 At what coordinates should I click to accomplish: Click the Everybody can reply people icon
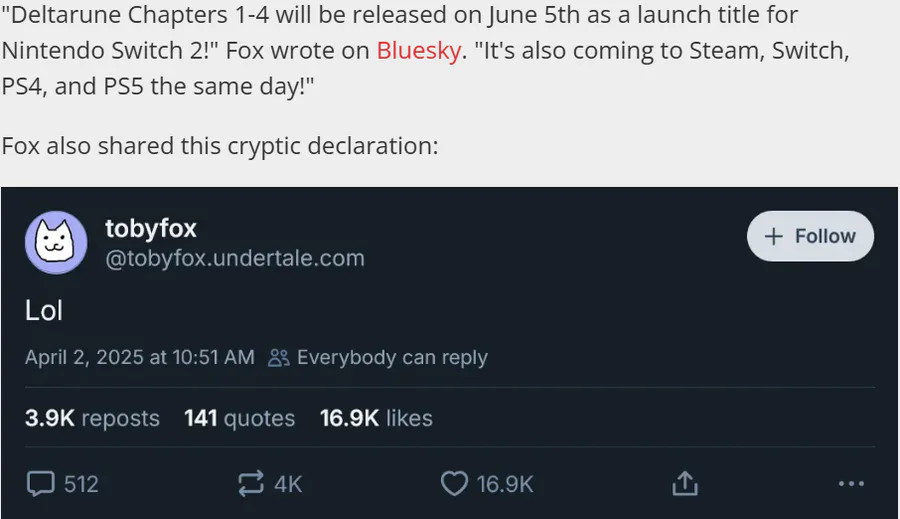pyautogui.click(x=279, y=358)
